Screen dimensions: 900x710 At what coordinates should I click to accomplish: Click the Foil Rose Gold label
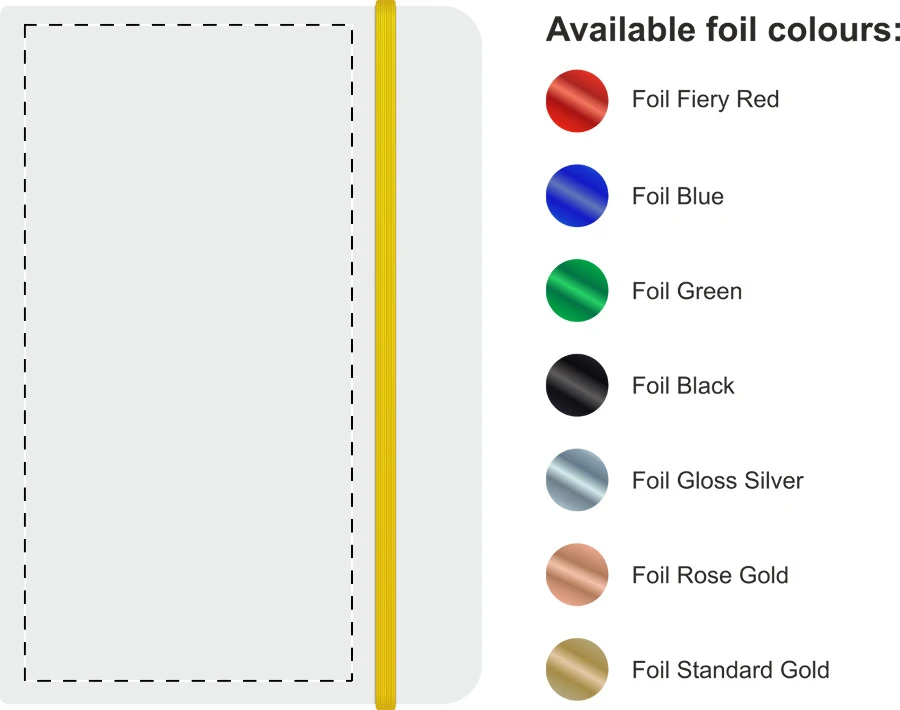pyautogui.click(x=710, y=575)
